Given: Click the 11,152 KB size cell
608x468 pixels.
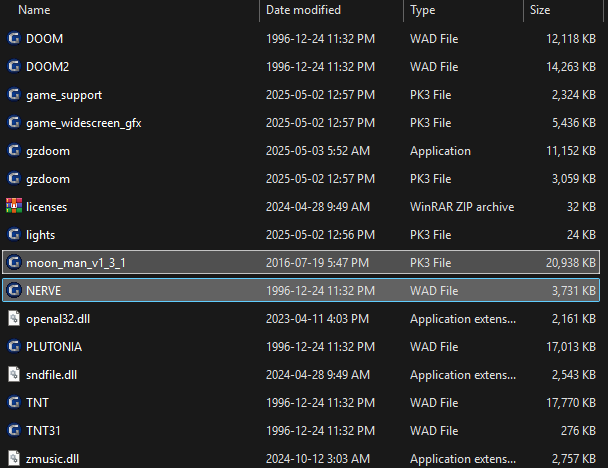Looking at the screenshot, I should [571, 151].
